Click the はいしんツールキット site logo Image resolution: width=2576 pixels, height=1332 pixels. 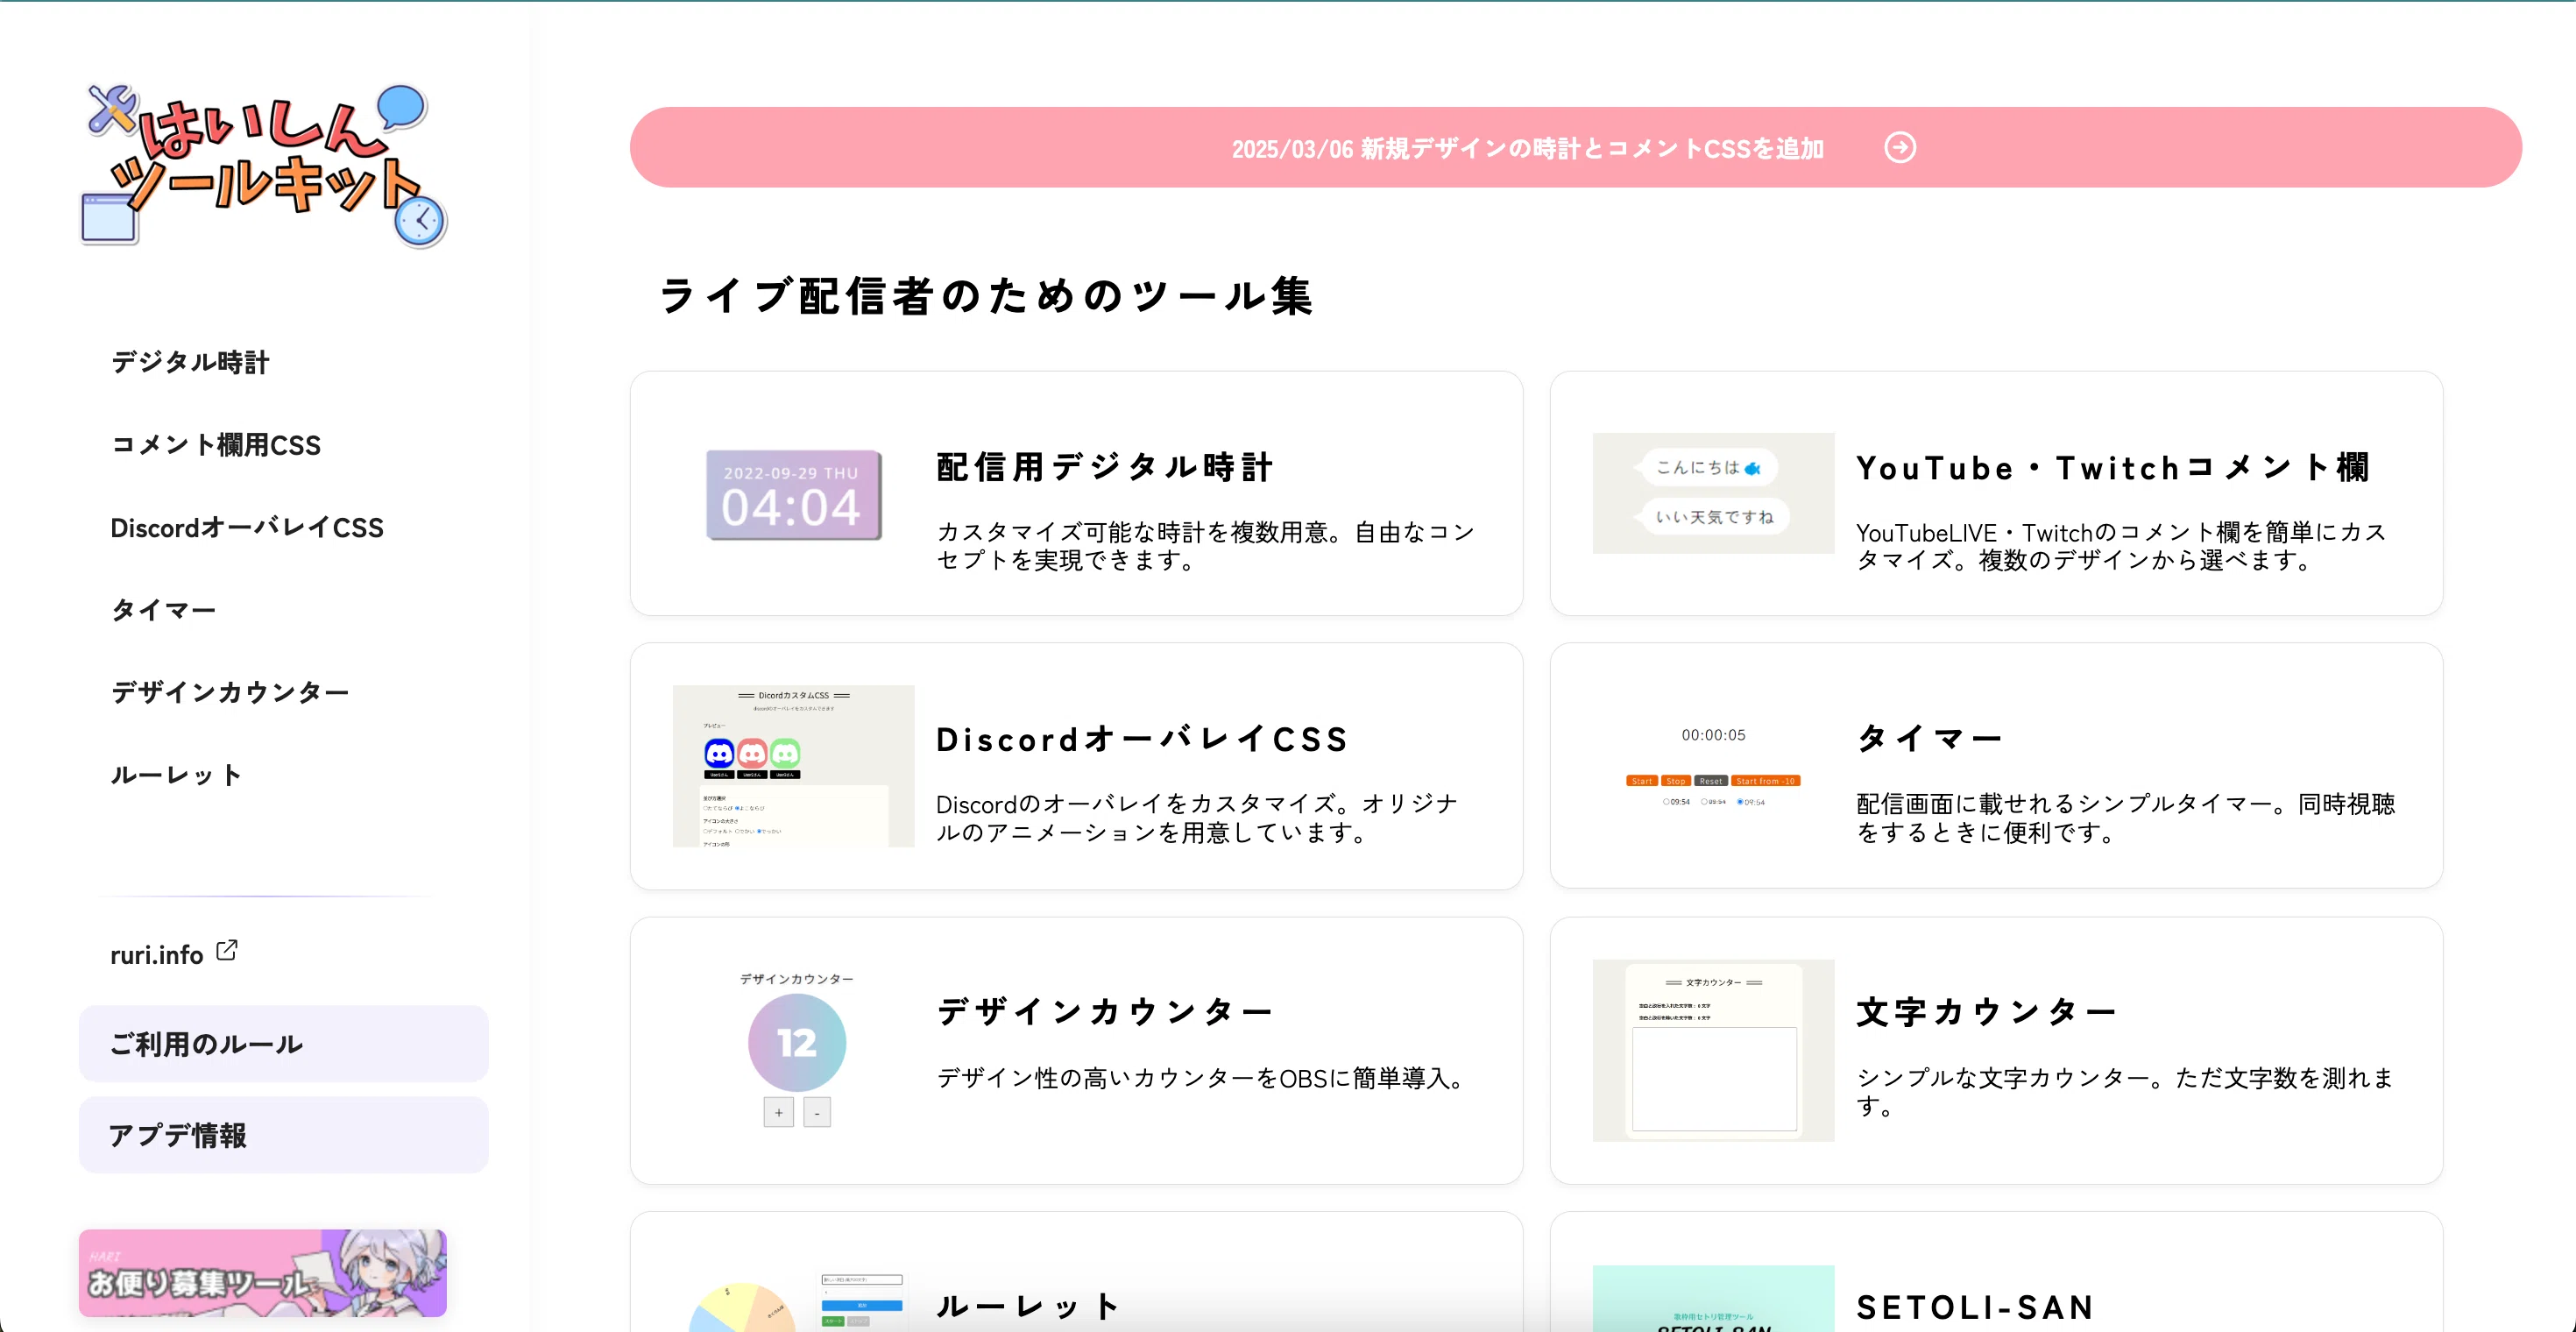264,165
